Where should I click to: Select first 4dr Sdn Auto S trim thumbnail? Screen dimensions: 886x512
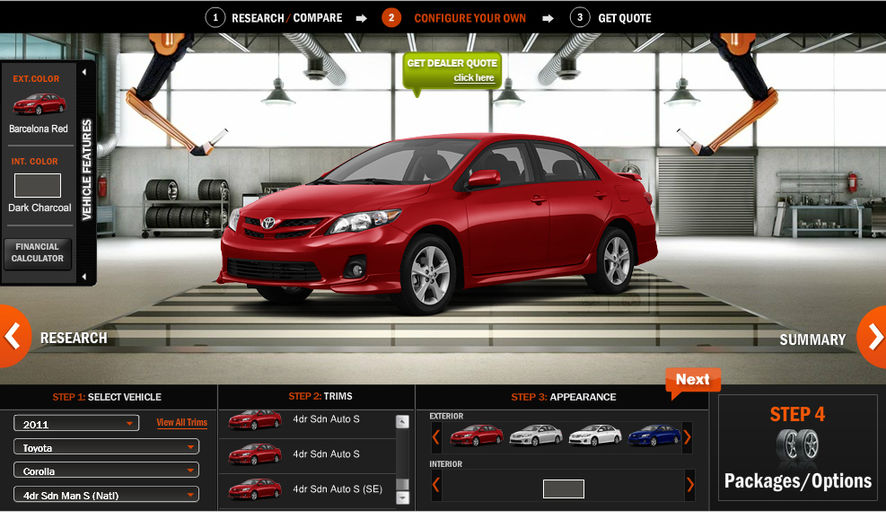click(x=254, y=420)
